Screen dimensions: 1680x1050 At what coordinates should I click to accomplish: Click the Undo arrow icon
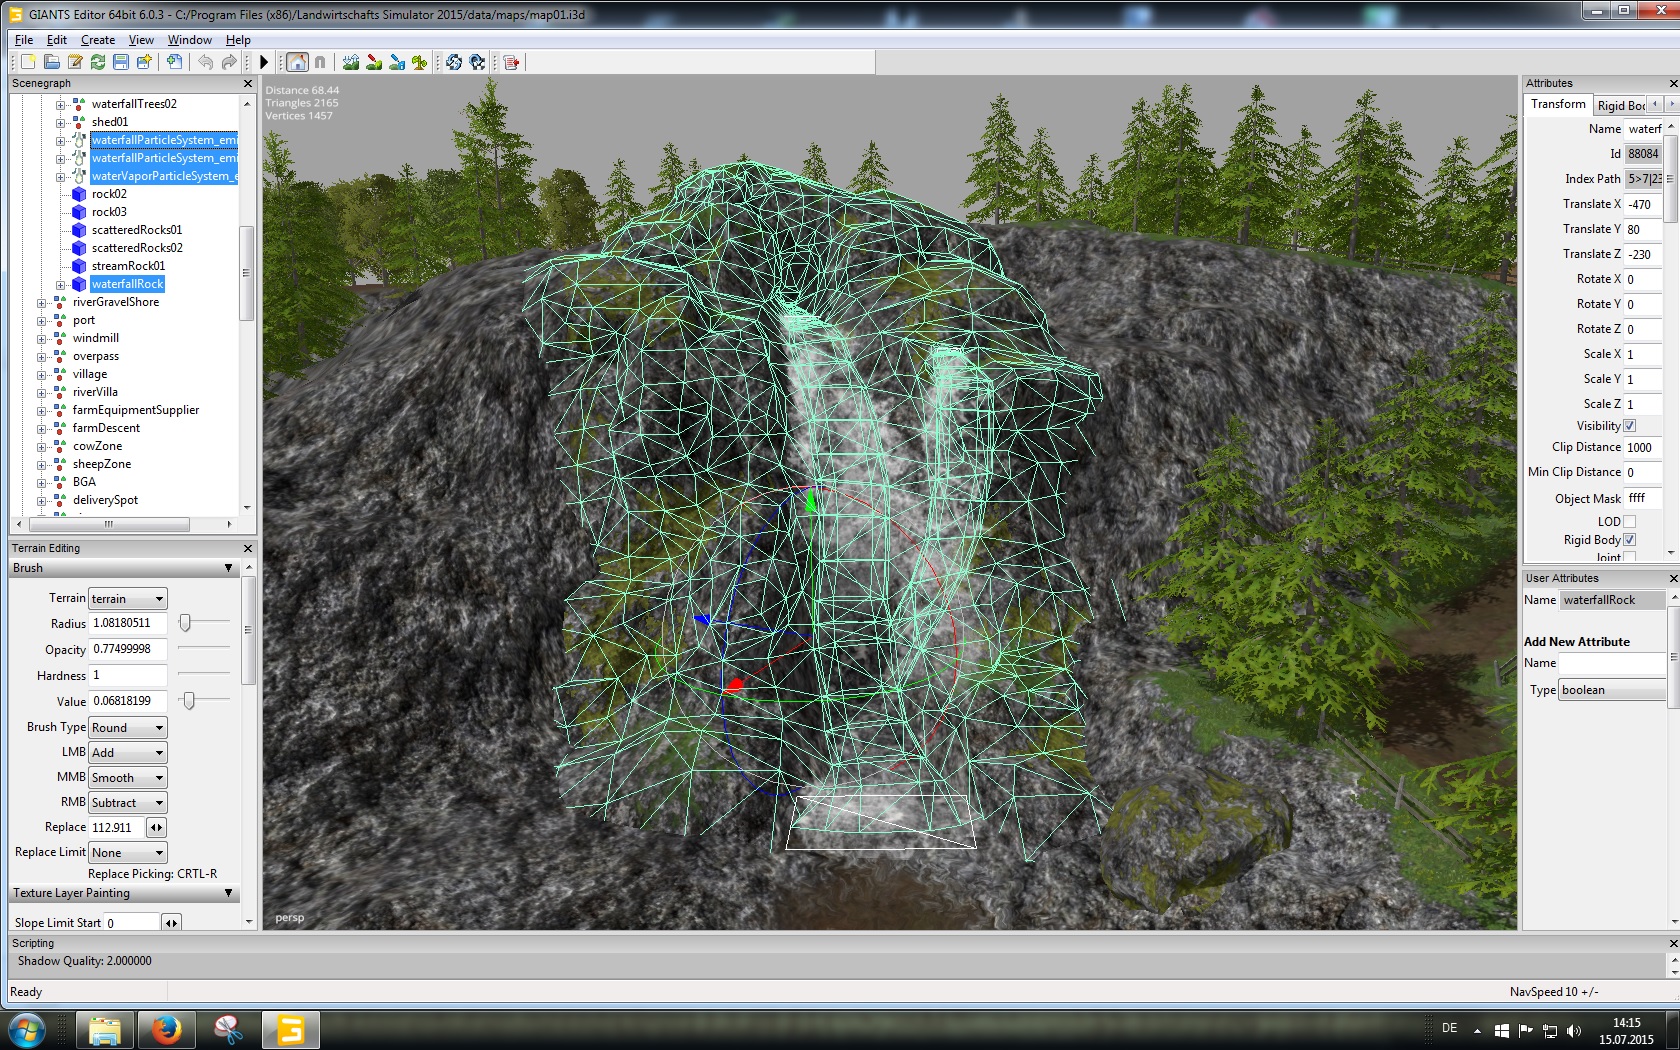click(205, 62)
